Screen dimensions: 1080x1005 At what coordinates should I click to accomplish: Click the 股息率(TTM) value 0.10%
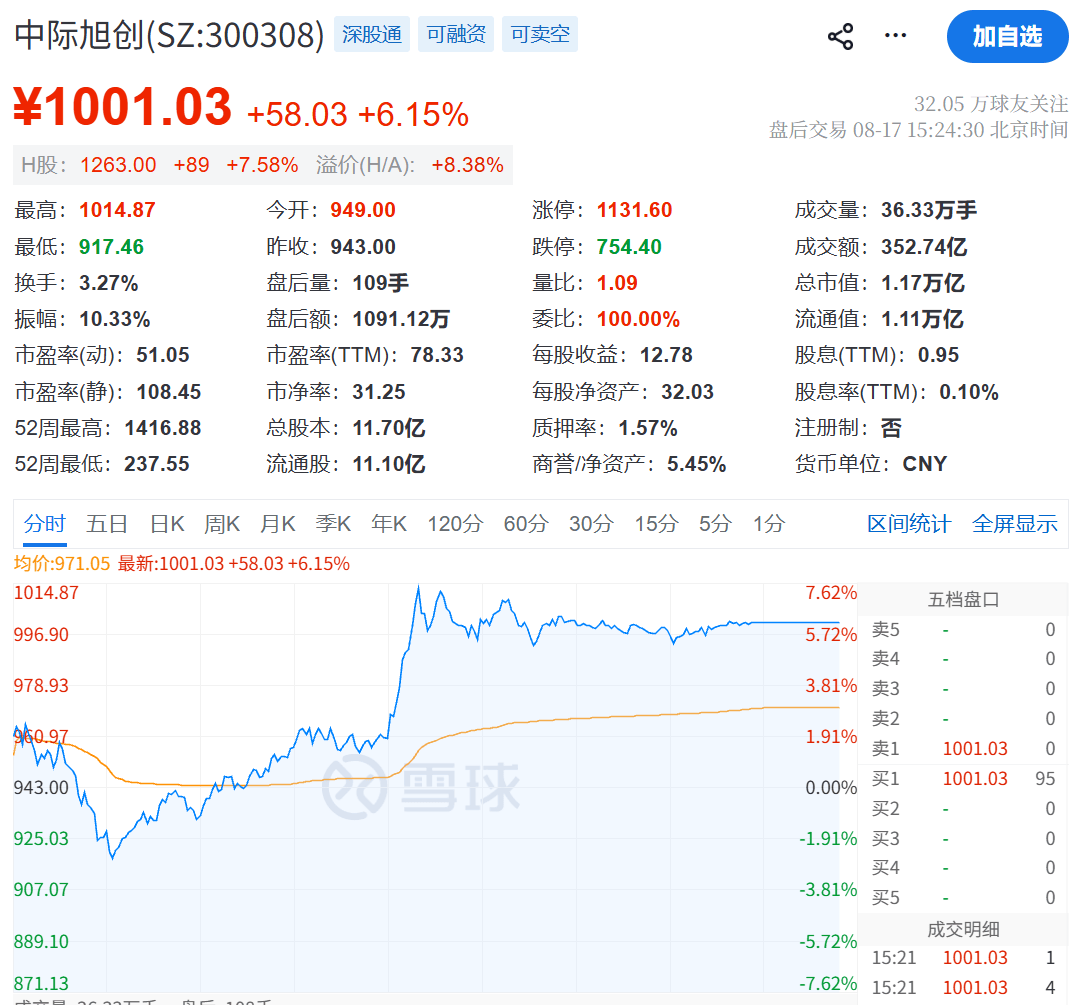[x=968, y=392]
